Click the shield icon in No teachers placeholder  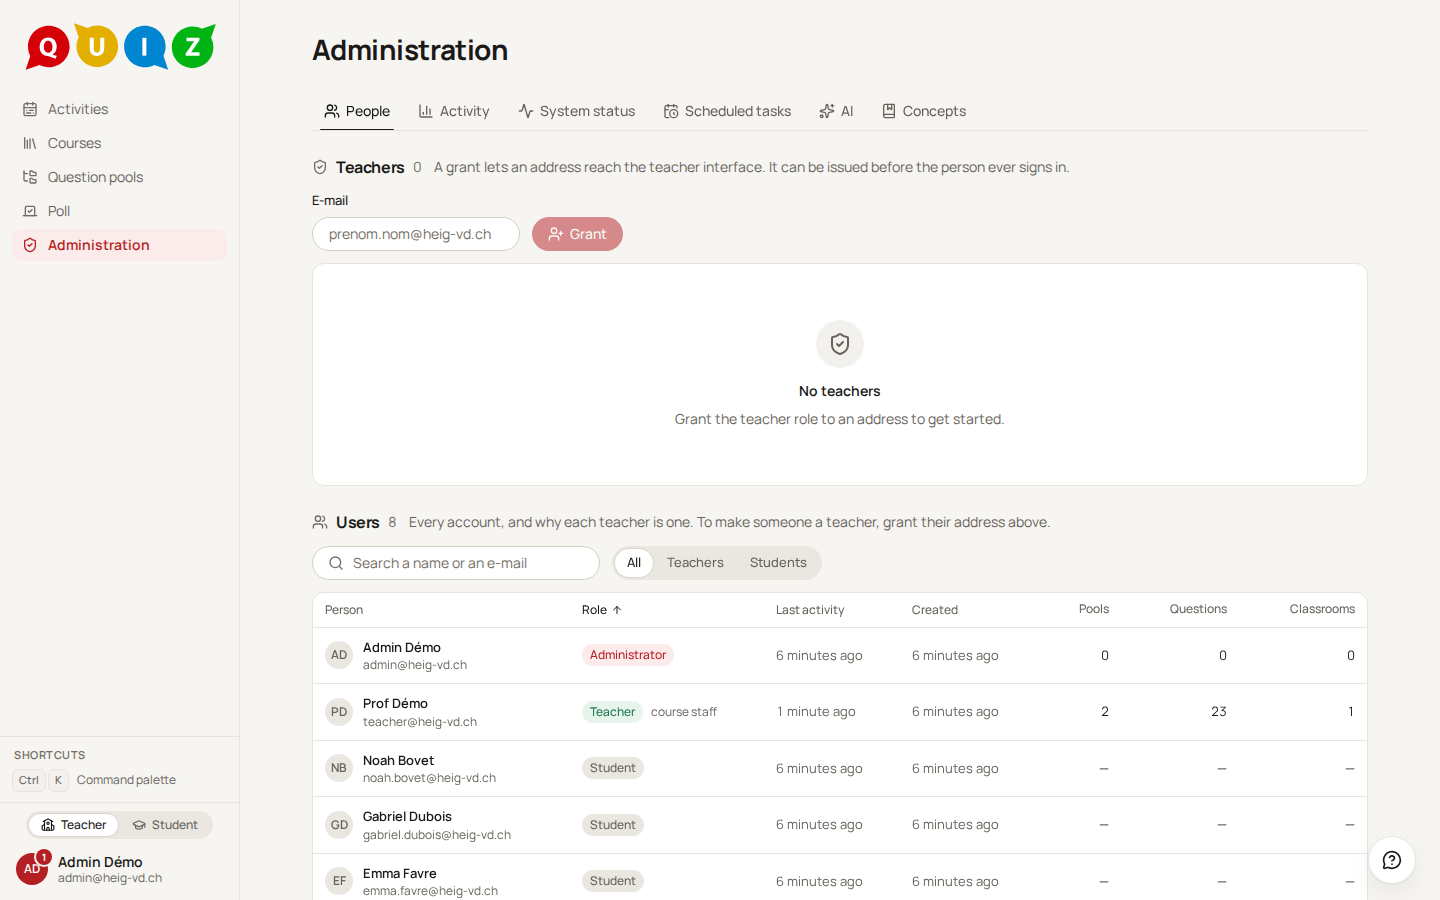click(x=840, y=344)
